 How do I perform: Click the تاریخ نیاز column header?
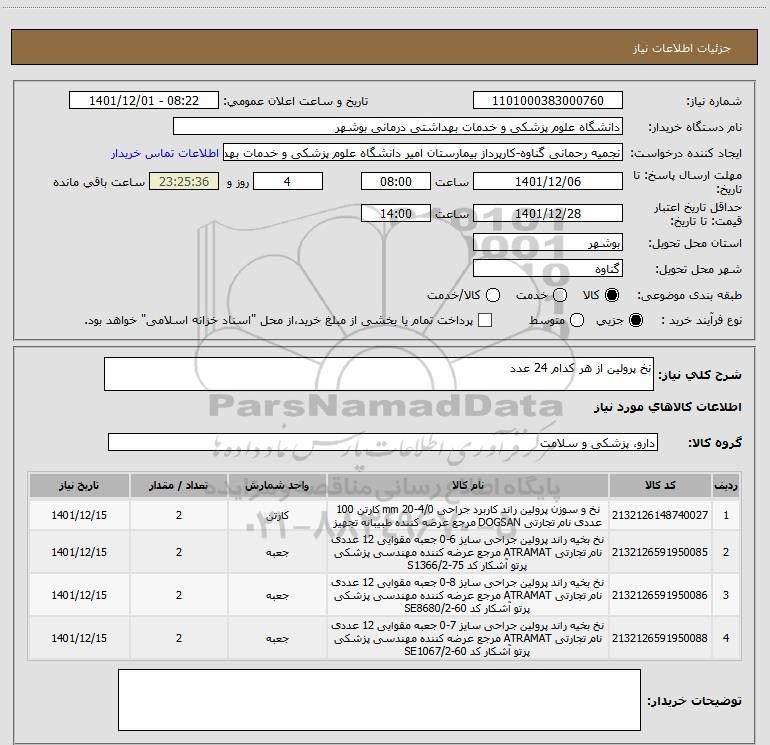79,486
